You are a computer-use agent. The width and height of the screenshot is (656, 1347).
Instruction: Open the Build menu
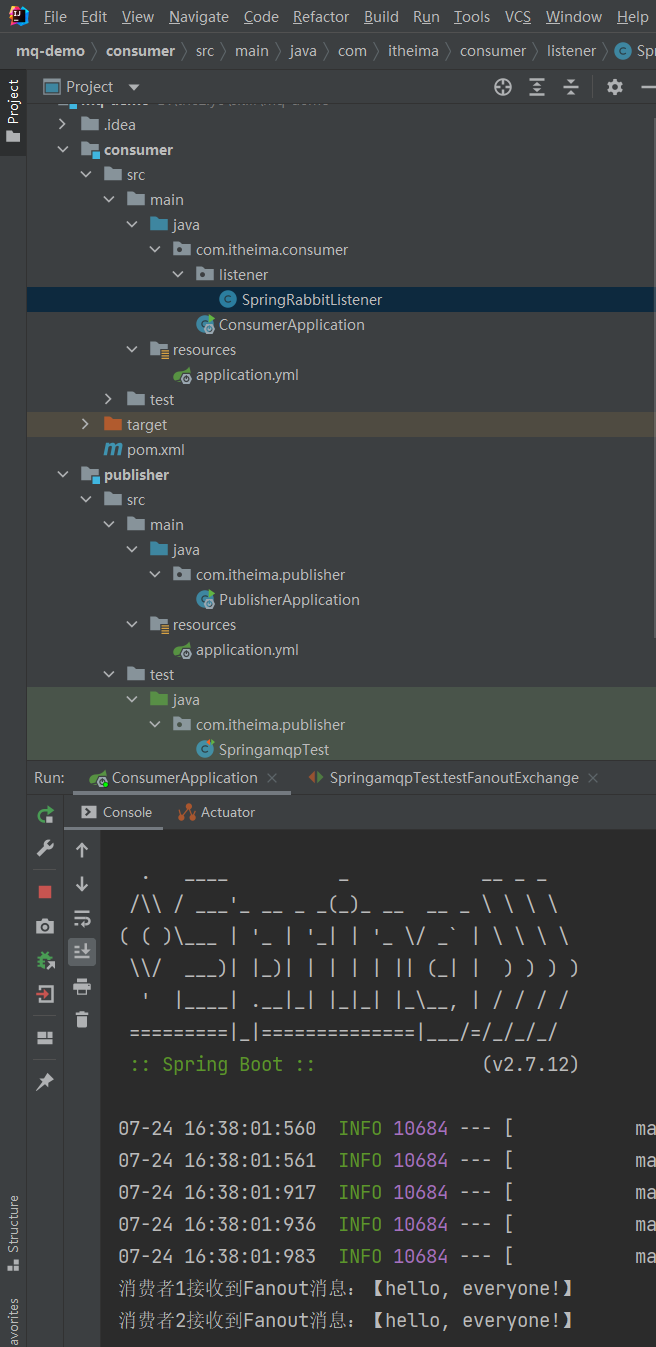[x=381, y=17]
